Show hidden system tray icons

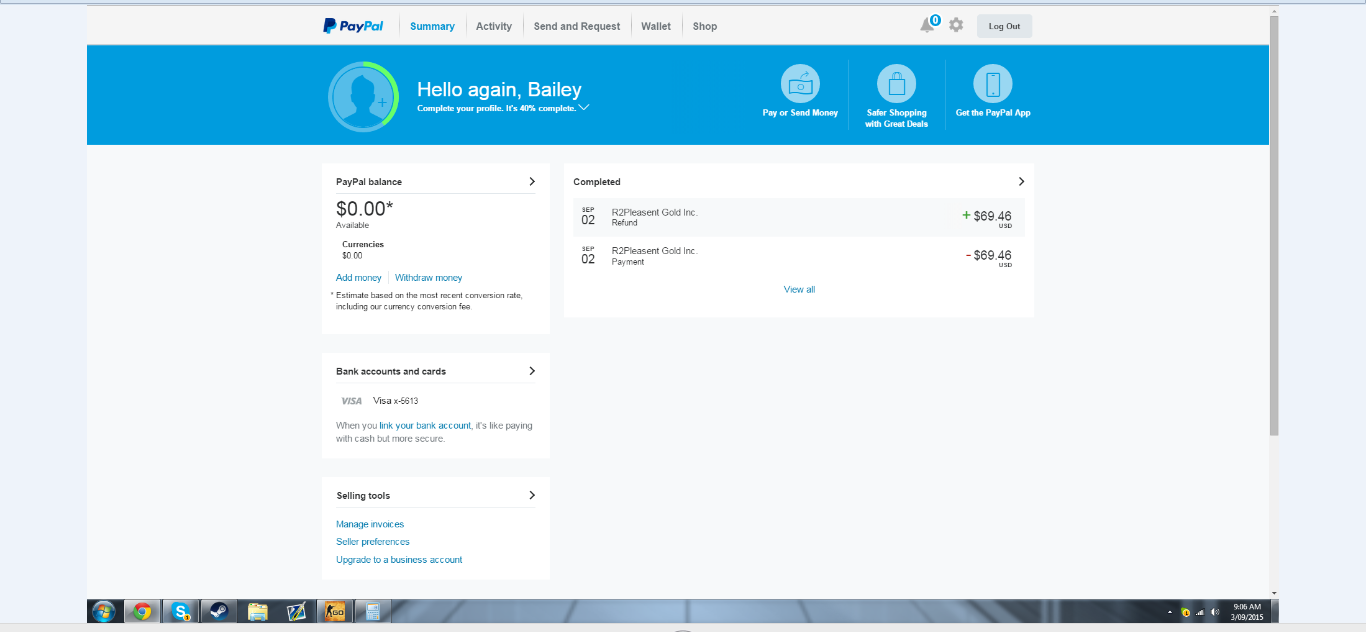pyautogui.click(x=1170, y=611)
